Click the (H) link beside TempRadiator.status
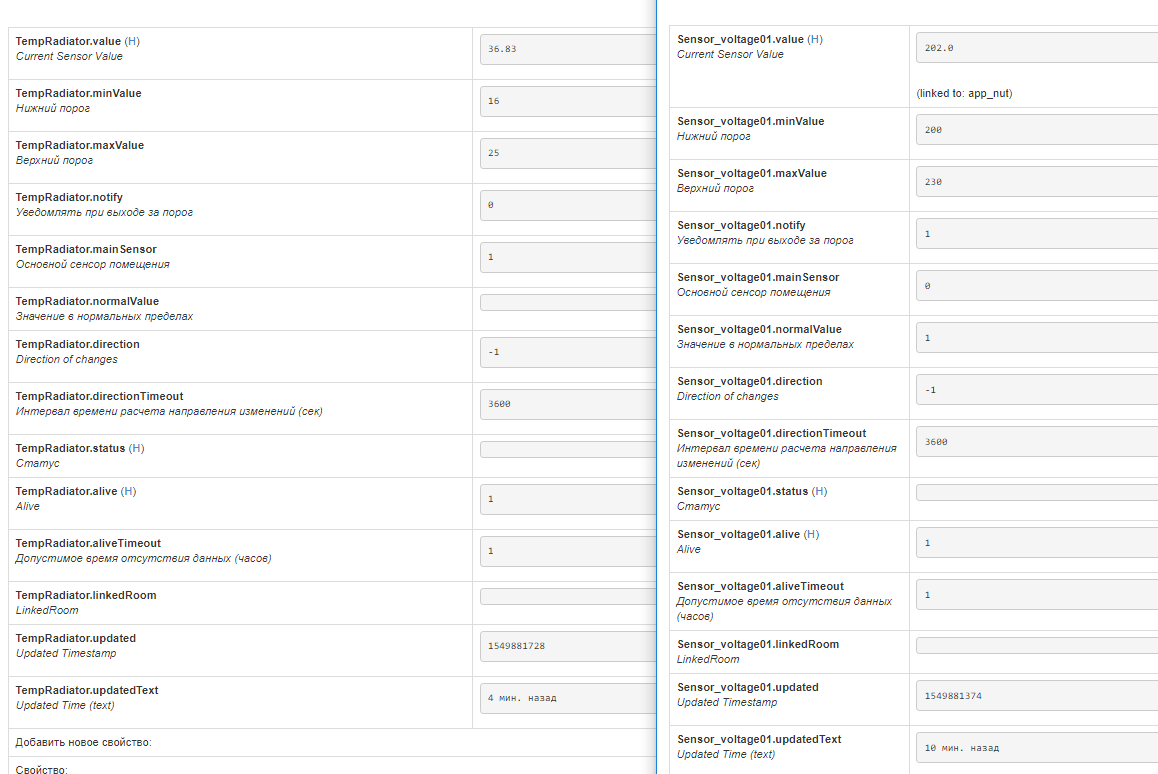The width and height of the screenshot is (1158, 774). (x=137, y=448)
